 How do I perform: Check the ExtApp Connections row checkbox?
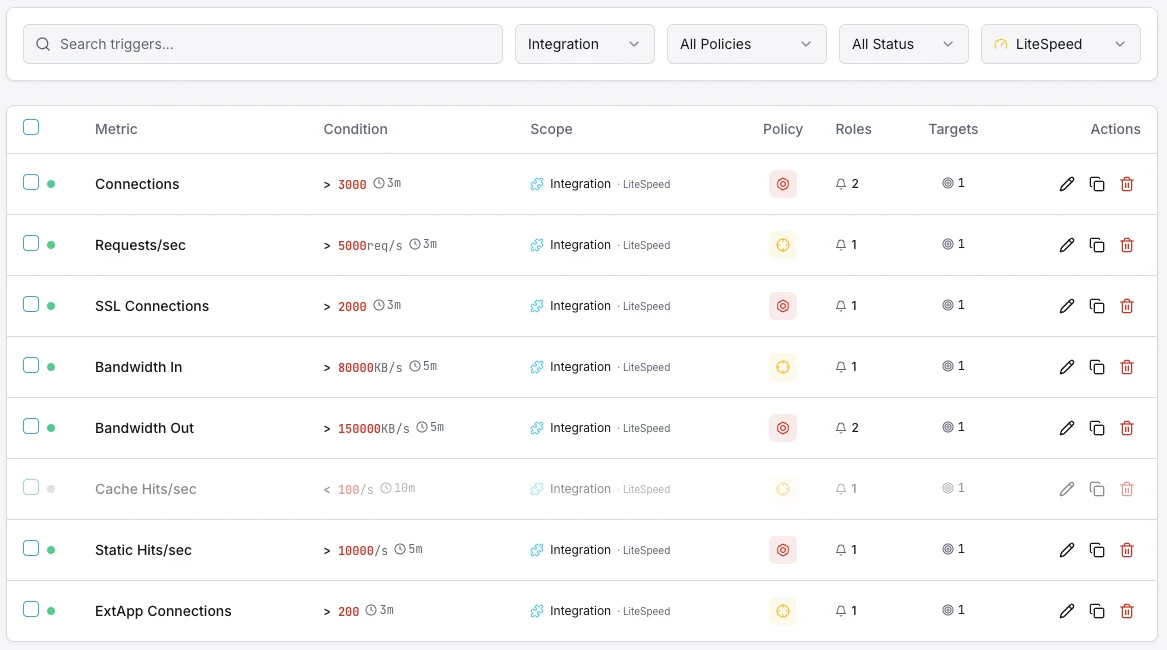pos(31,610)
